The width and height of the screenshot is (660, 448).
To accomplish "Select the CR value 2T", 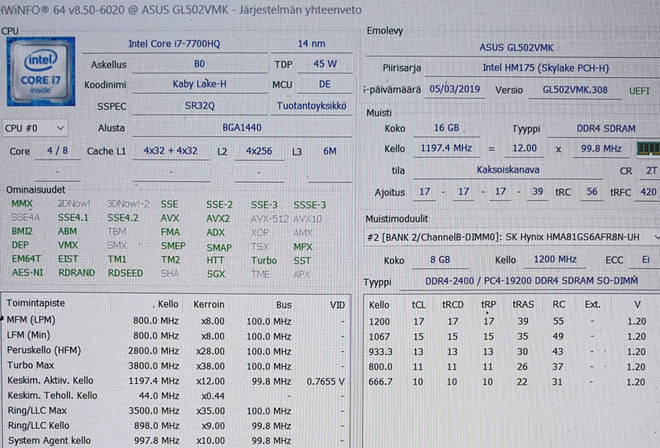I will click(x=651, y=171).
